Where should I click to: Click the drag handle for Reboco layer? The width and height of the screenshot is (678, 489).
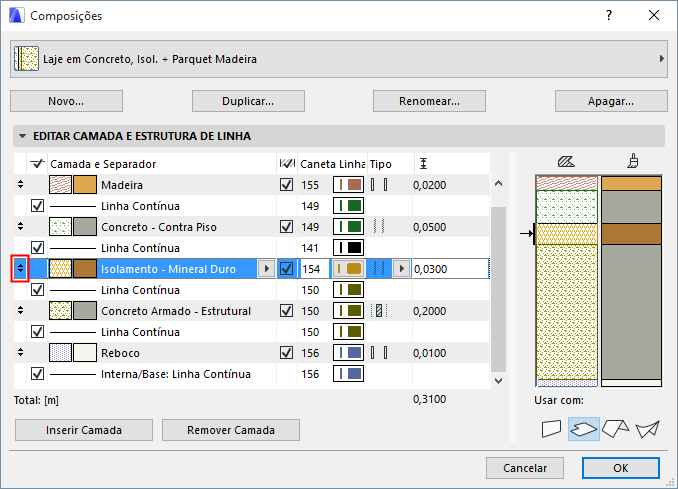[x=20, y=352]
